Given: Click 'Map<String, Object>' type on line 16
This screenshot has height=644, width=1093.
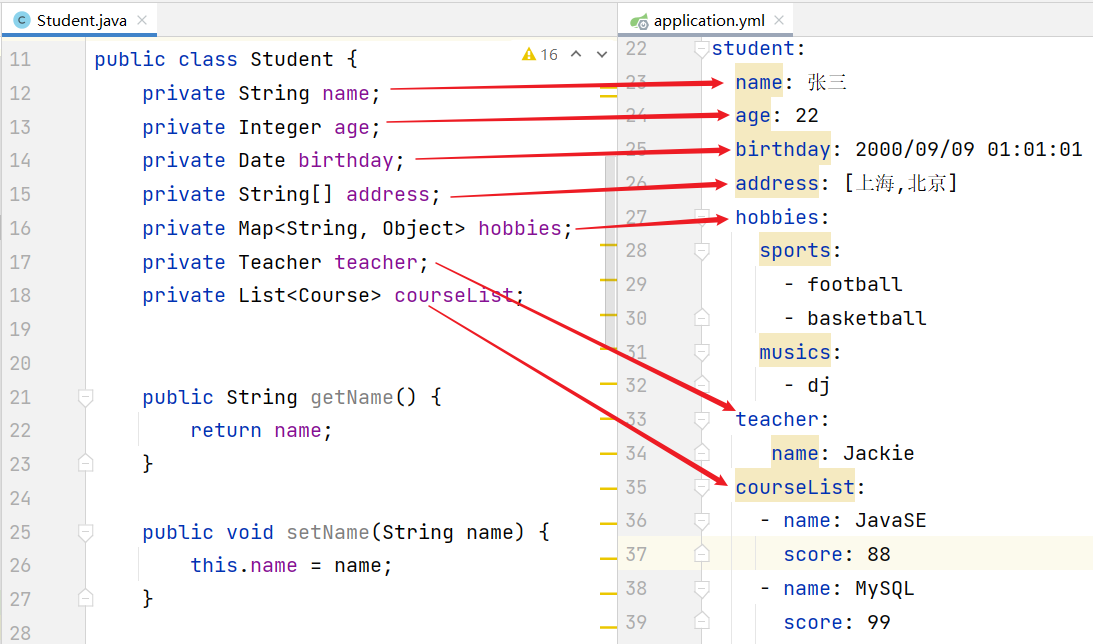Looking at the screenshot, I should (x=351, y=229).
